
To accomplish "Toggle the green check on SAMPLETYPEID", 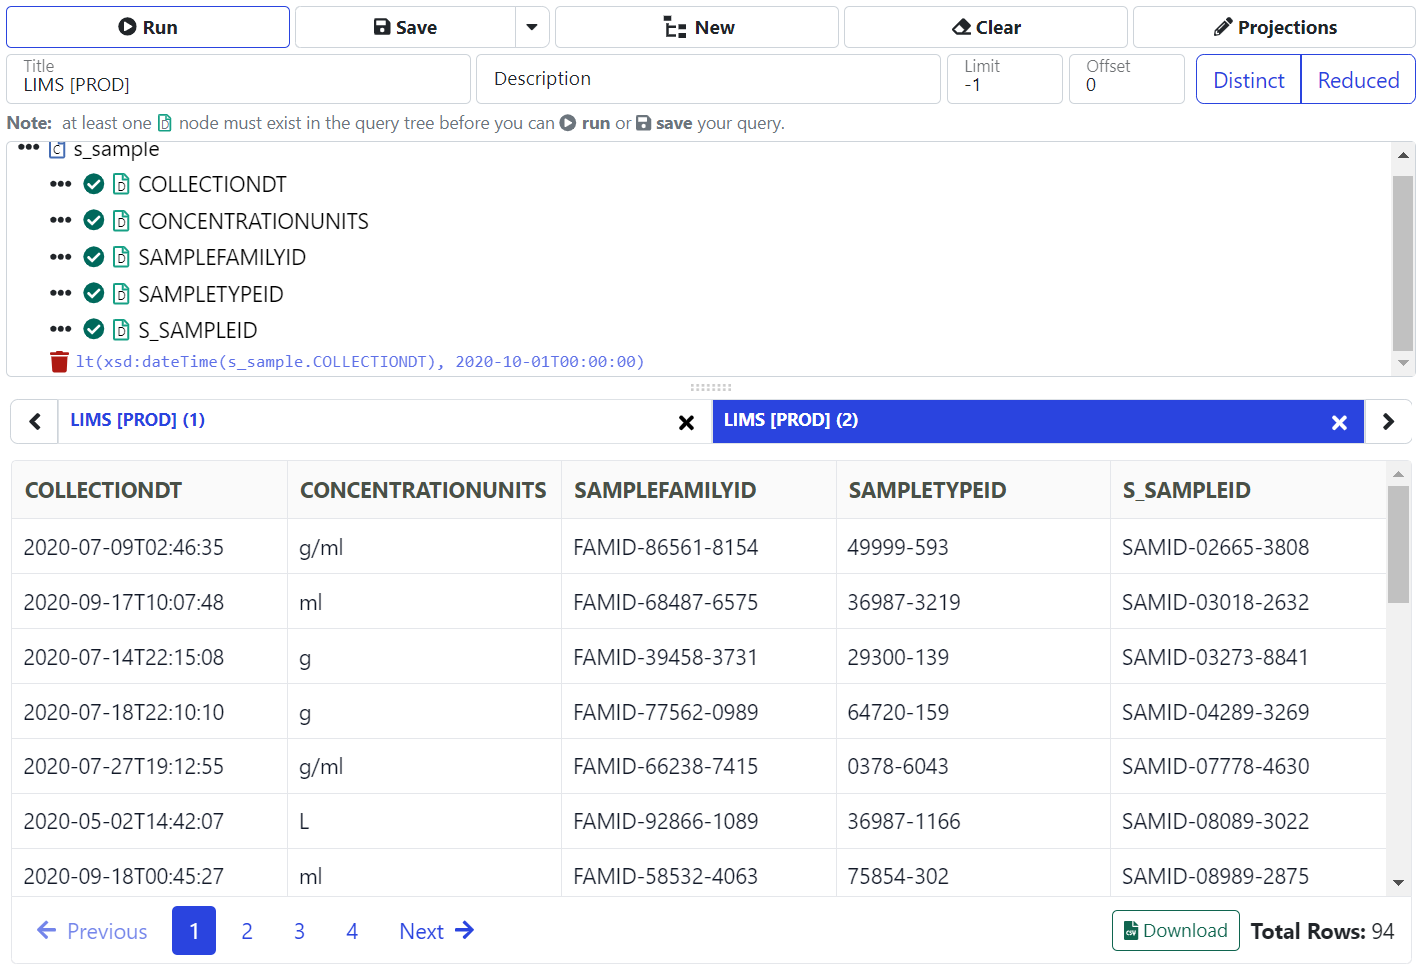I will point(94,294).
